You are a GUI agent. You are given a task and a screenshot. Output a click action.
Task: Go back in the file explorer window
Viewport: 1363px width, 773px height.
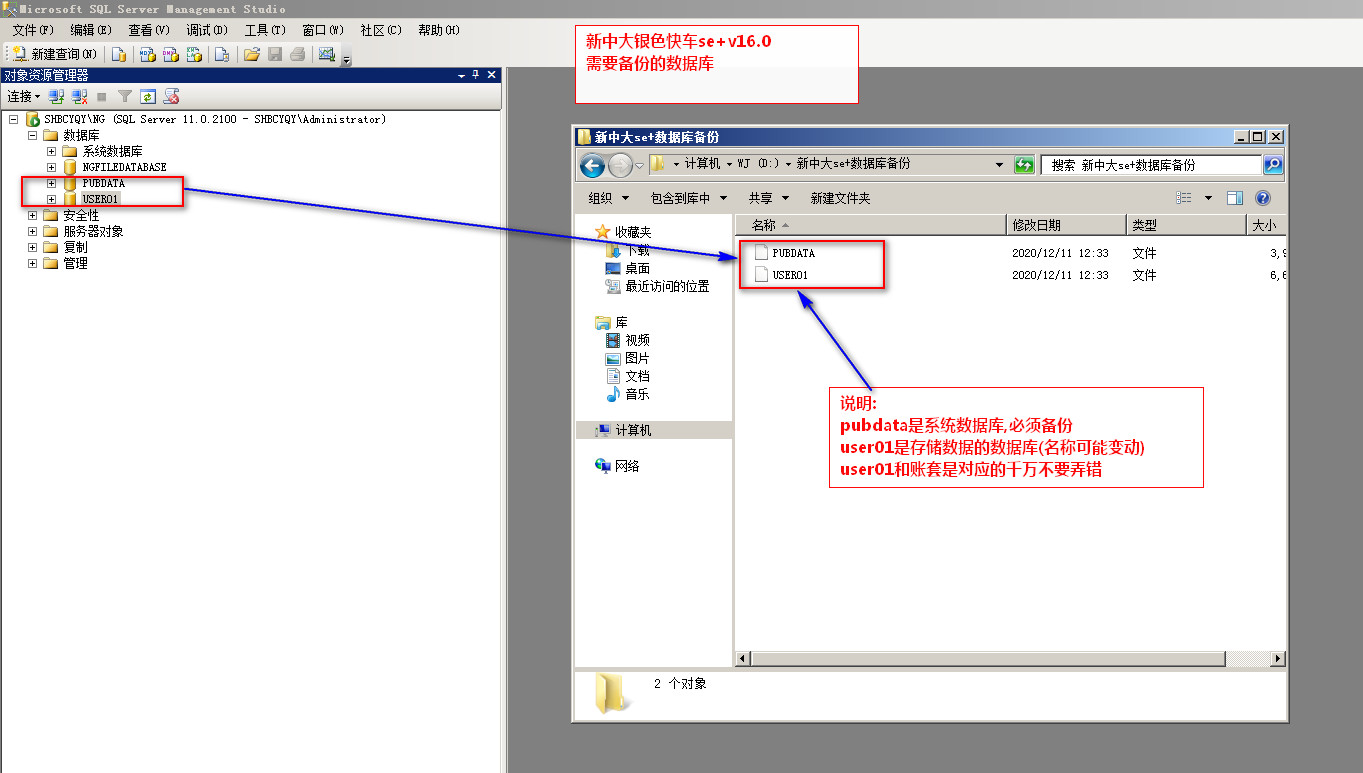click(592, 165)
